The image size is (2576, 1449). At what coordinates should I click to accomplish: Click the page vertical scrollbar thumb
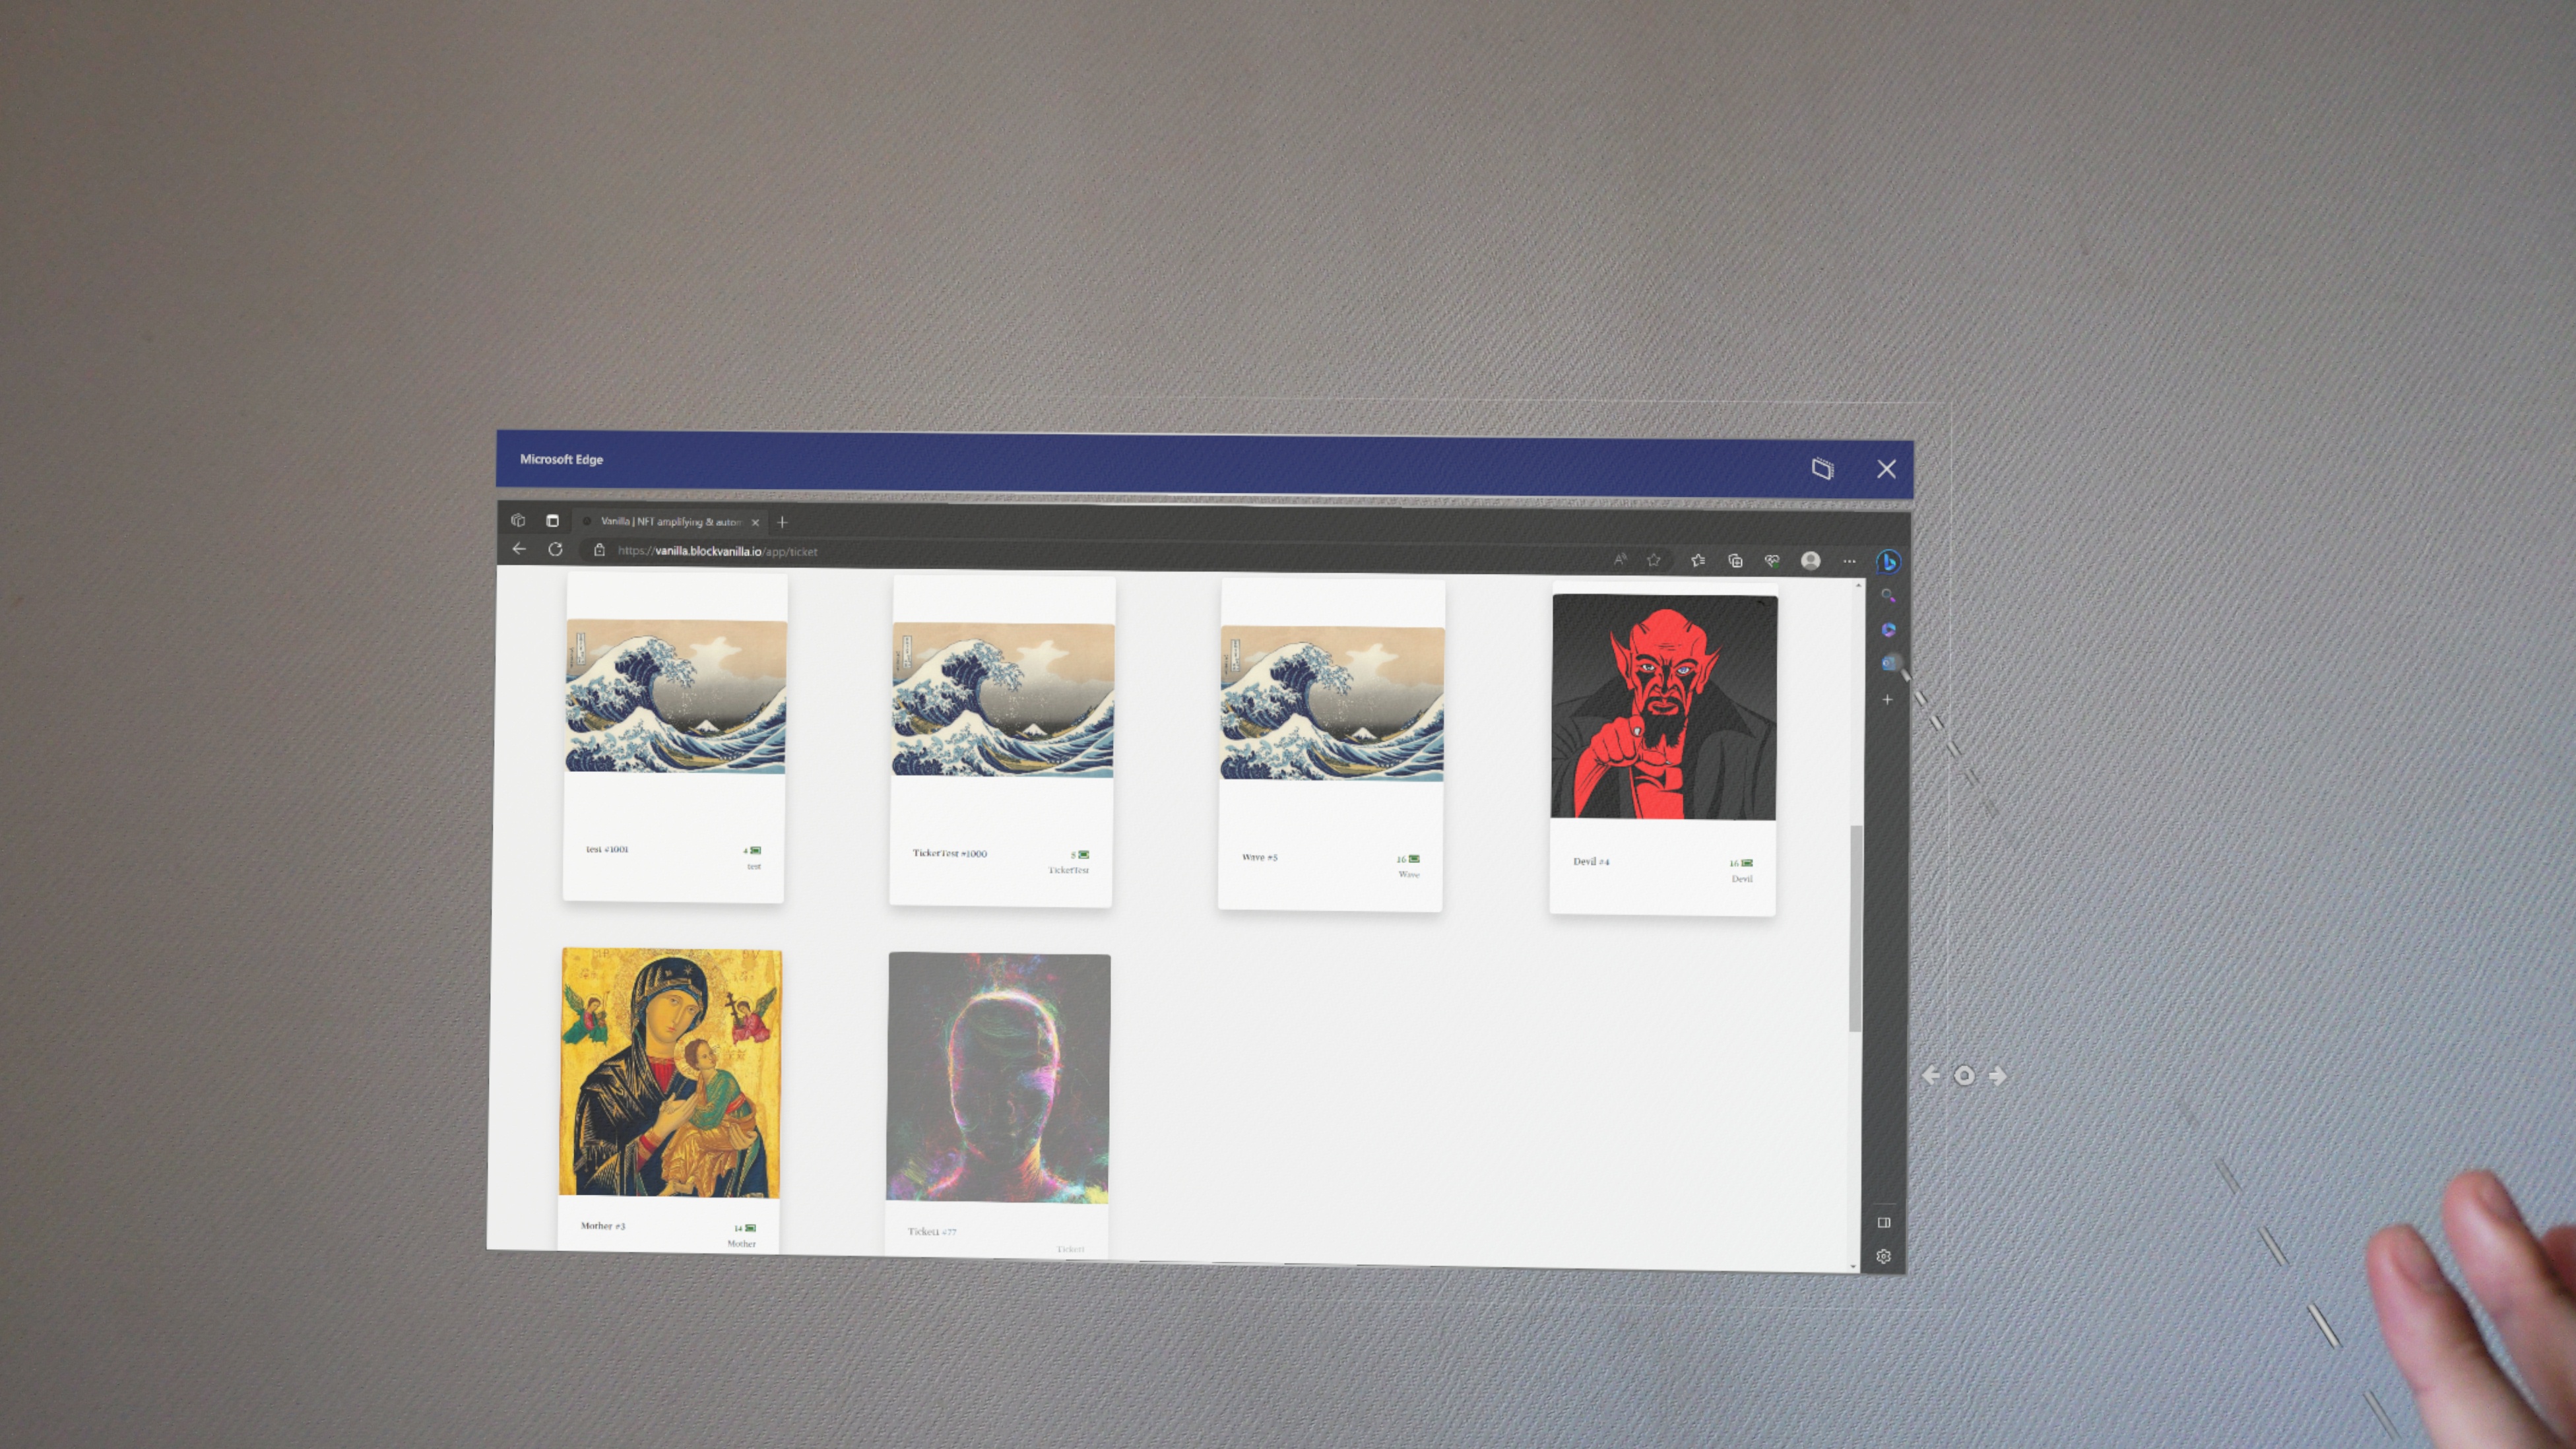point(1855,928)
